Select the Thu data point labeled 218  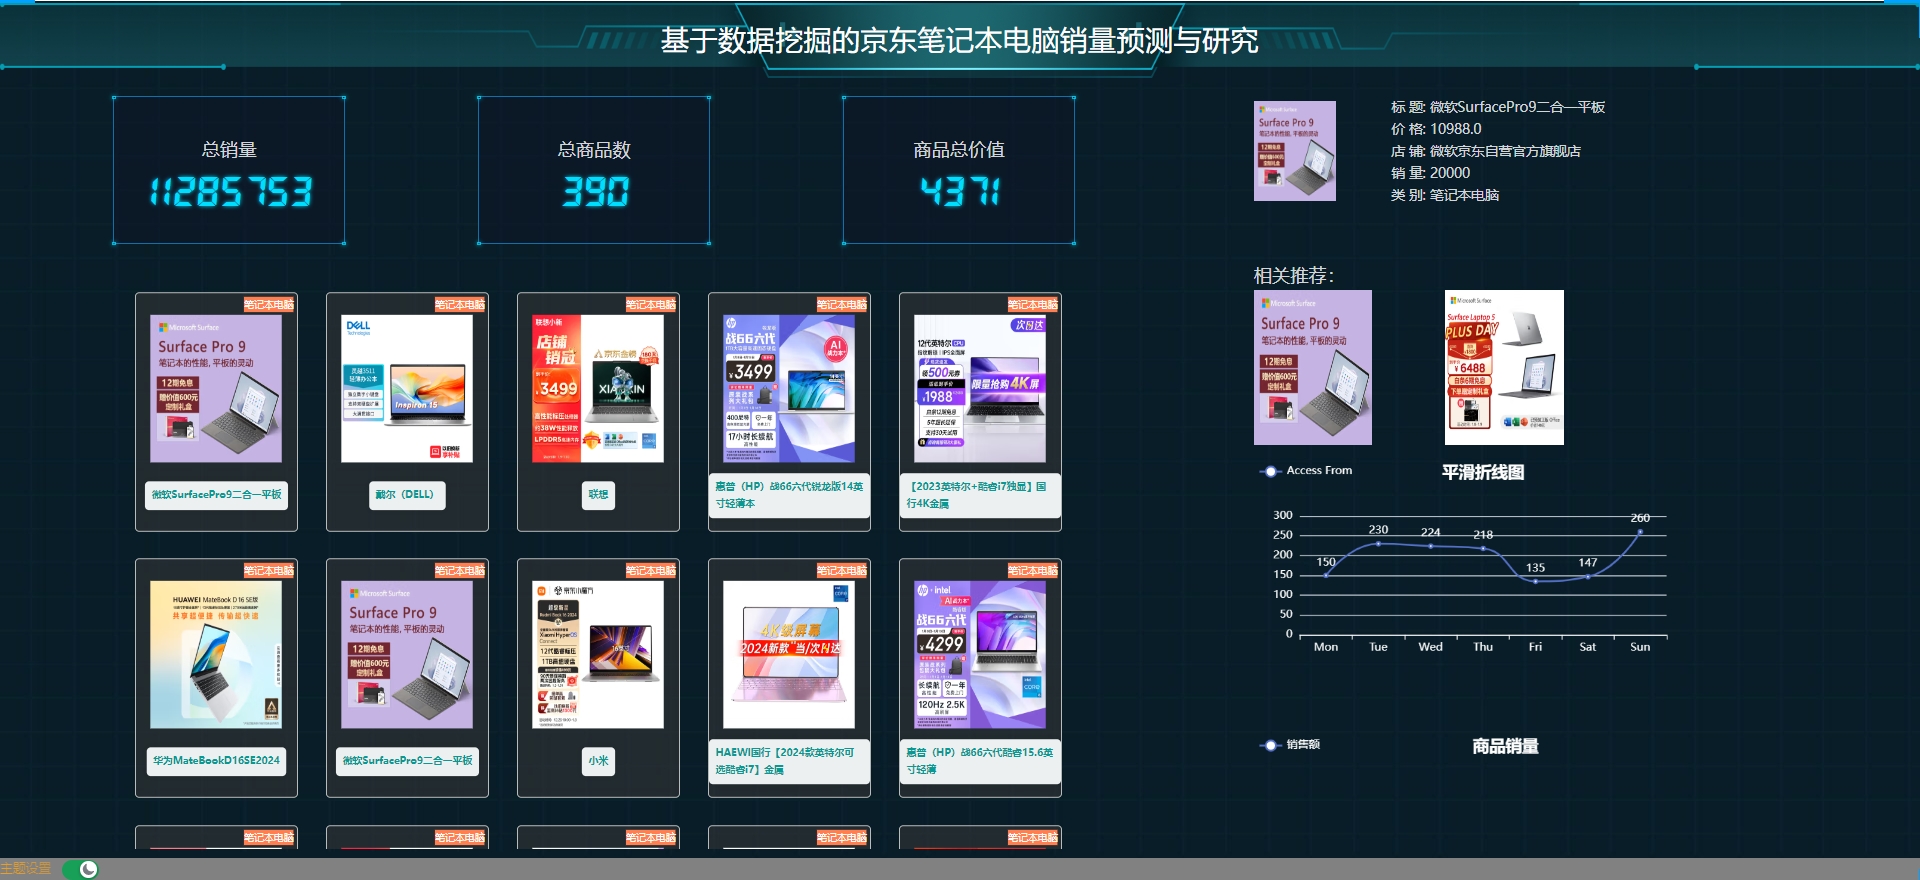(x=1483, y=548)
